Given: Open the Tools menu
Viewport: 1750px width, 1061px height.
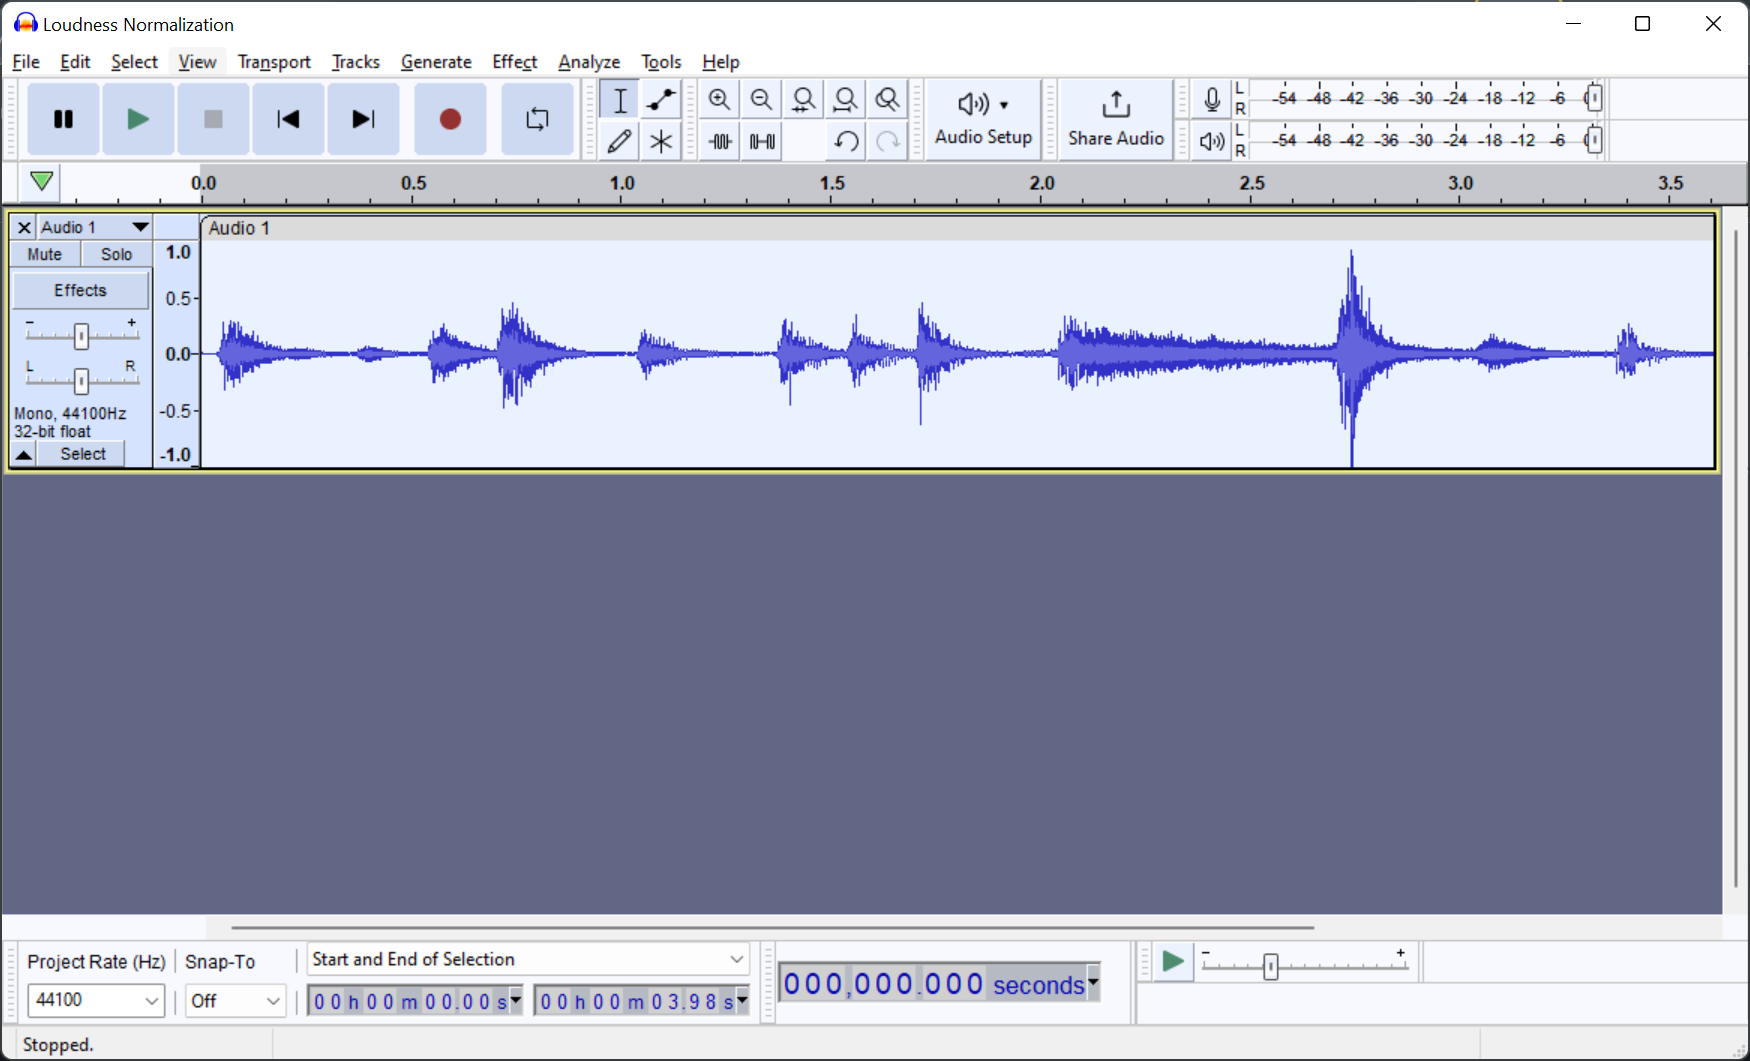Looking at the screenshot, I should click(x=661, y=62).
